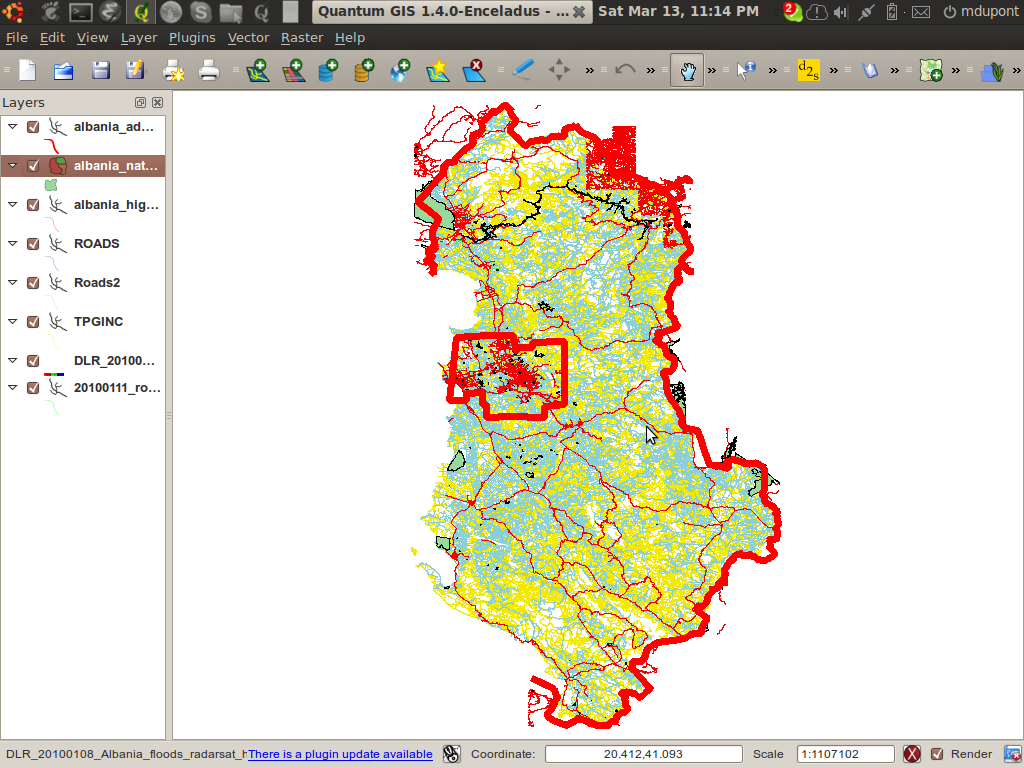Image resolution: width=1024 pixels, height=768 pixels.
Task: Add a raster layer
Action: (x=294, y=70)
